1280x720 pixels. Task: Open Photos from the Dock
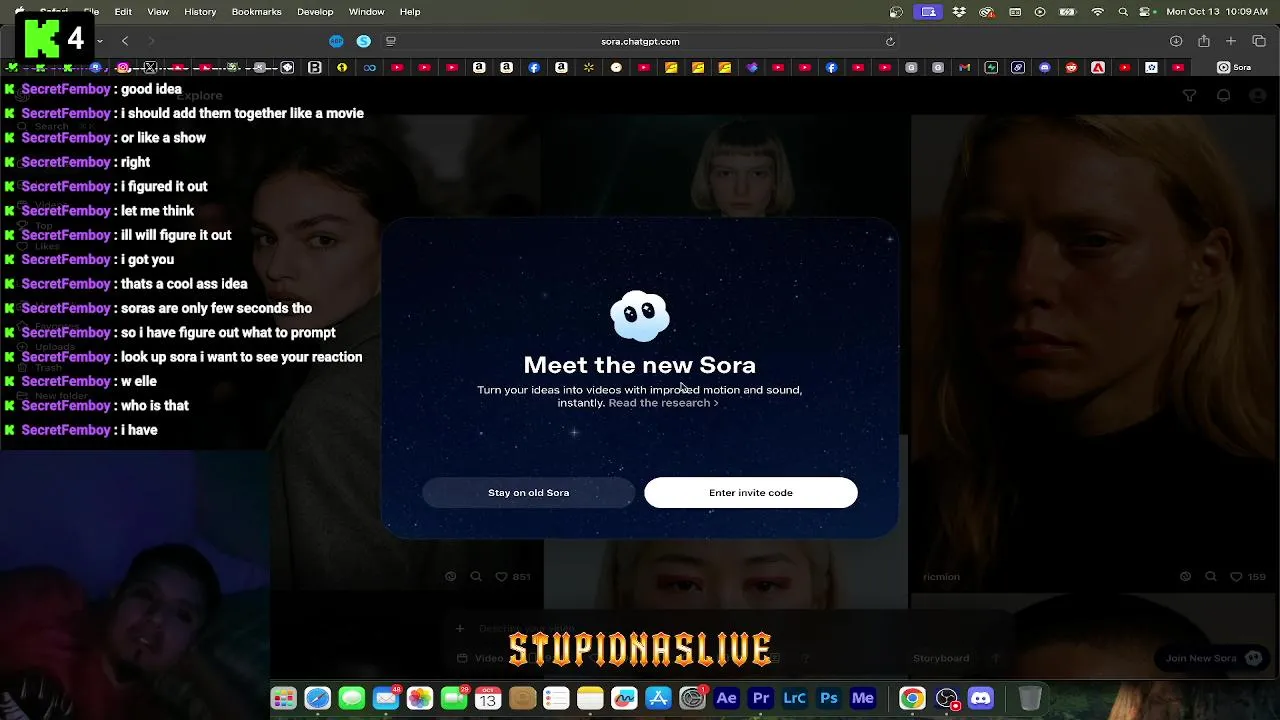(x=420, y=698)
